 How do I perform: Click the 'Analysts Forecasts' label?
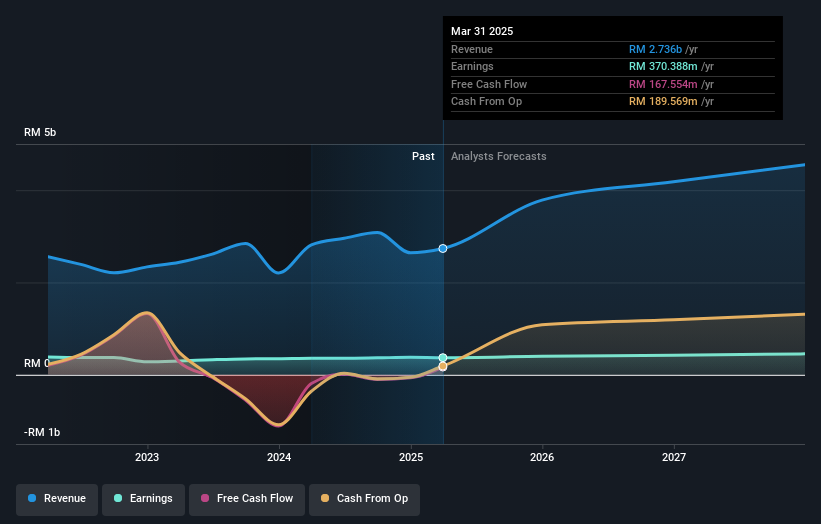click(x=498, y=157)
